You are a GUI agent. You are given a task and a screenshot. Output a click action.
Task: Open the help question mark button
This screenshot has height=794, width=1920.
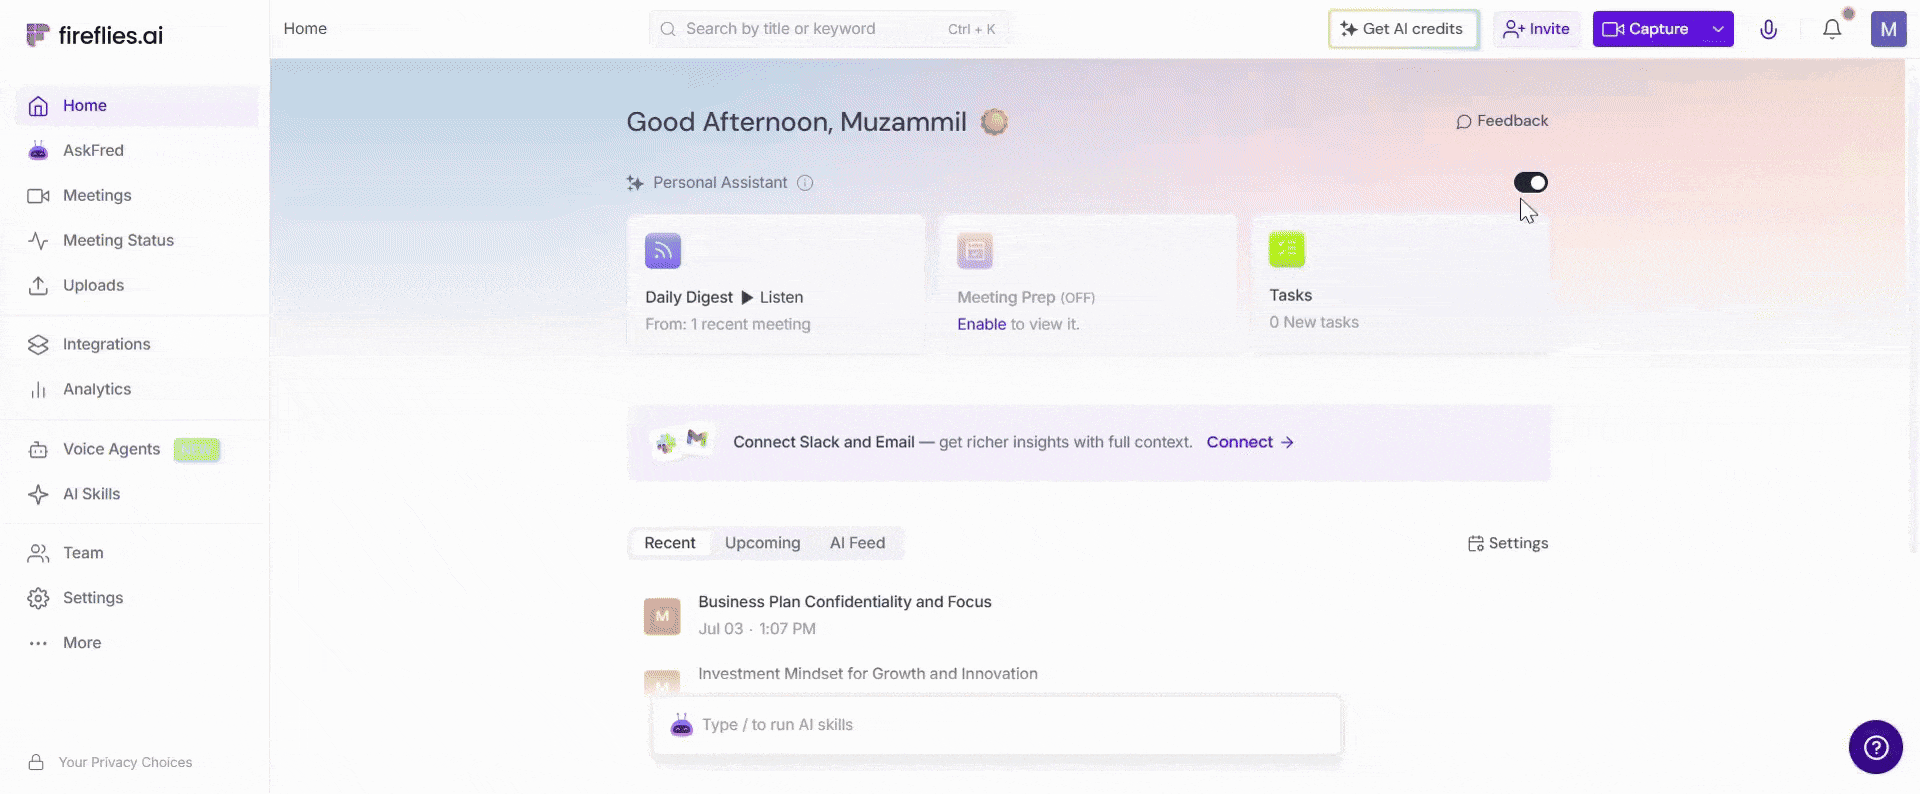pos(1876,747)
